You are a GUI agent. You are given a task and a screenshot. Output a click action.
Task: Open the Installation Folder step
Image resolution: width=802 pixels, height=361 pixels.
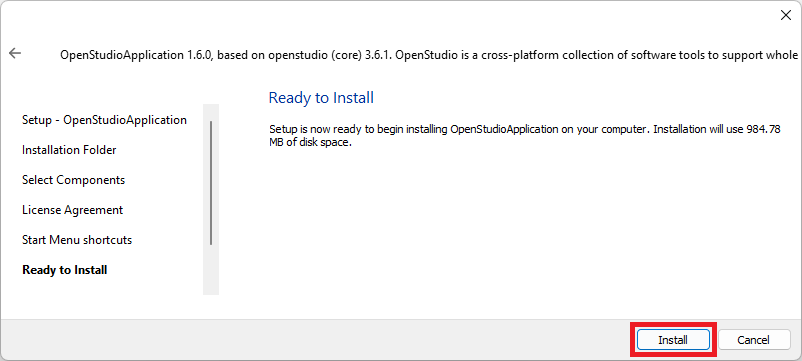[69, 150]
